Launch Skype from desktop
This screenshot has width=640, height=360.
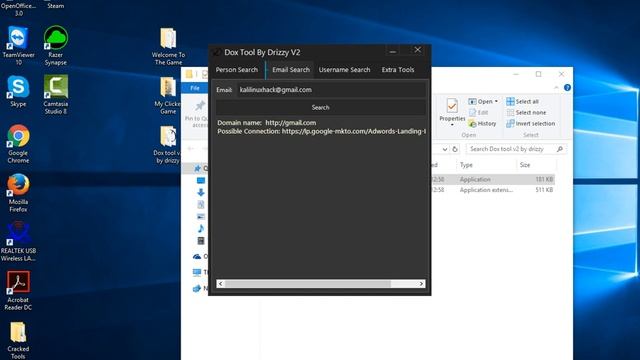(x=18, y=91)
